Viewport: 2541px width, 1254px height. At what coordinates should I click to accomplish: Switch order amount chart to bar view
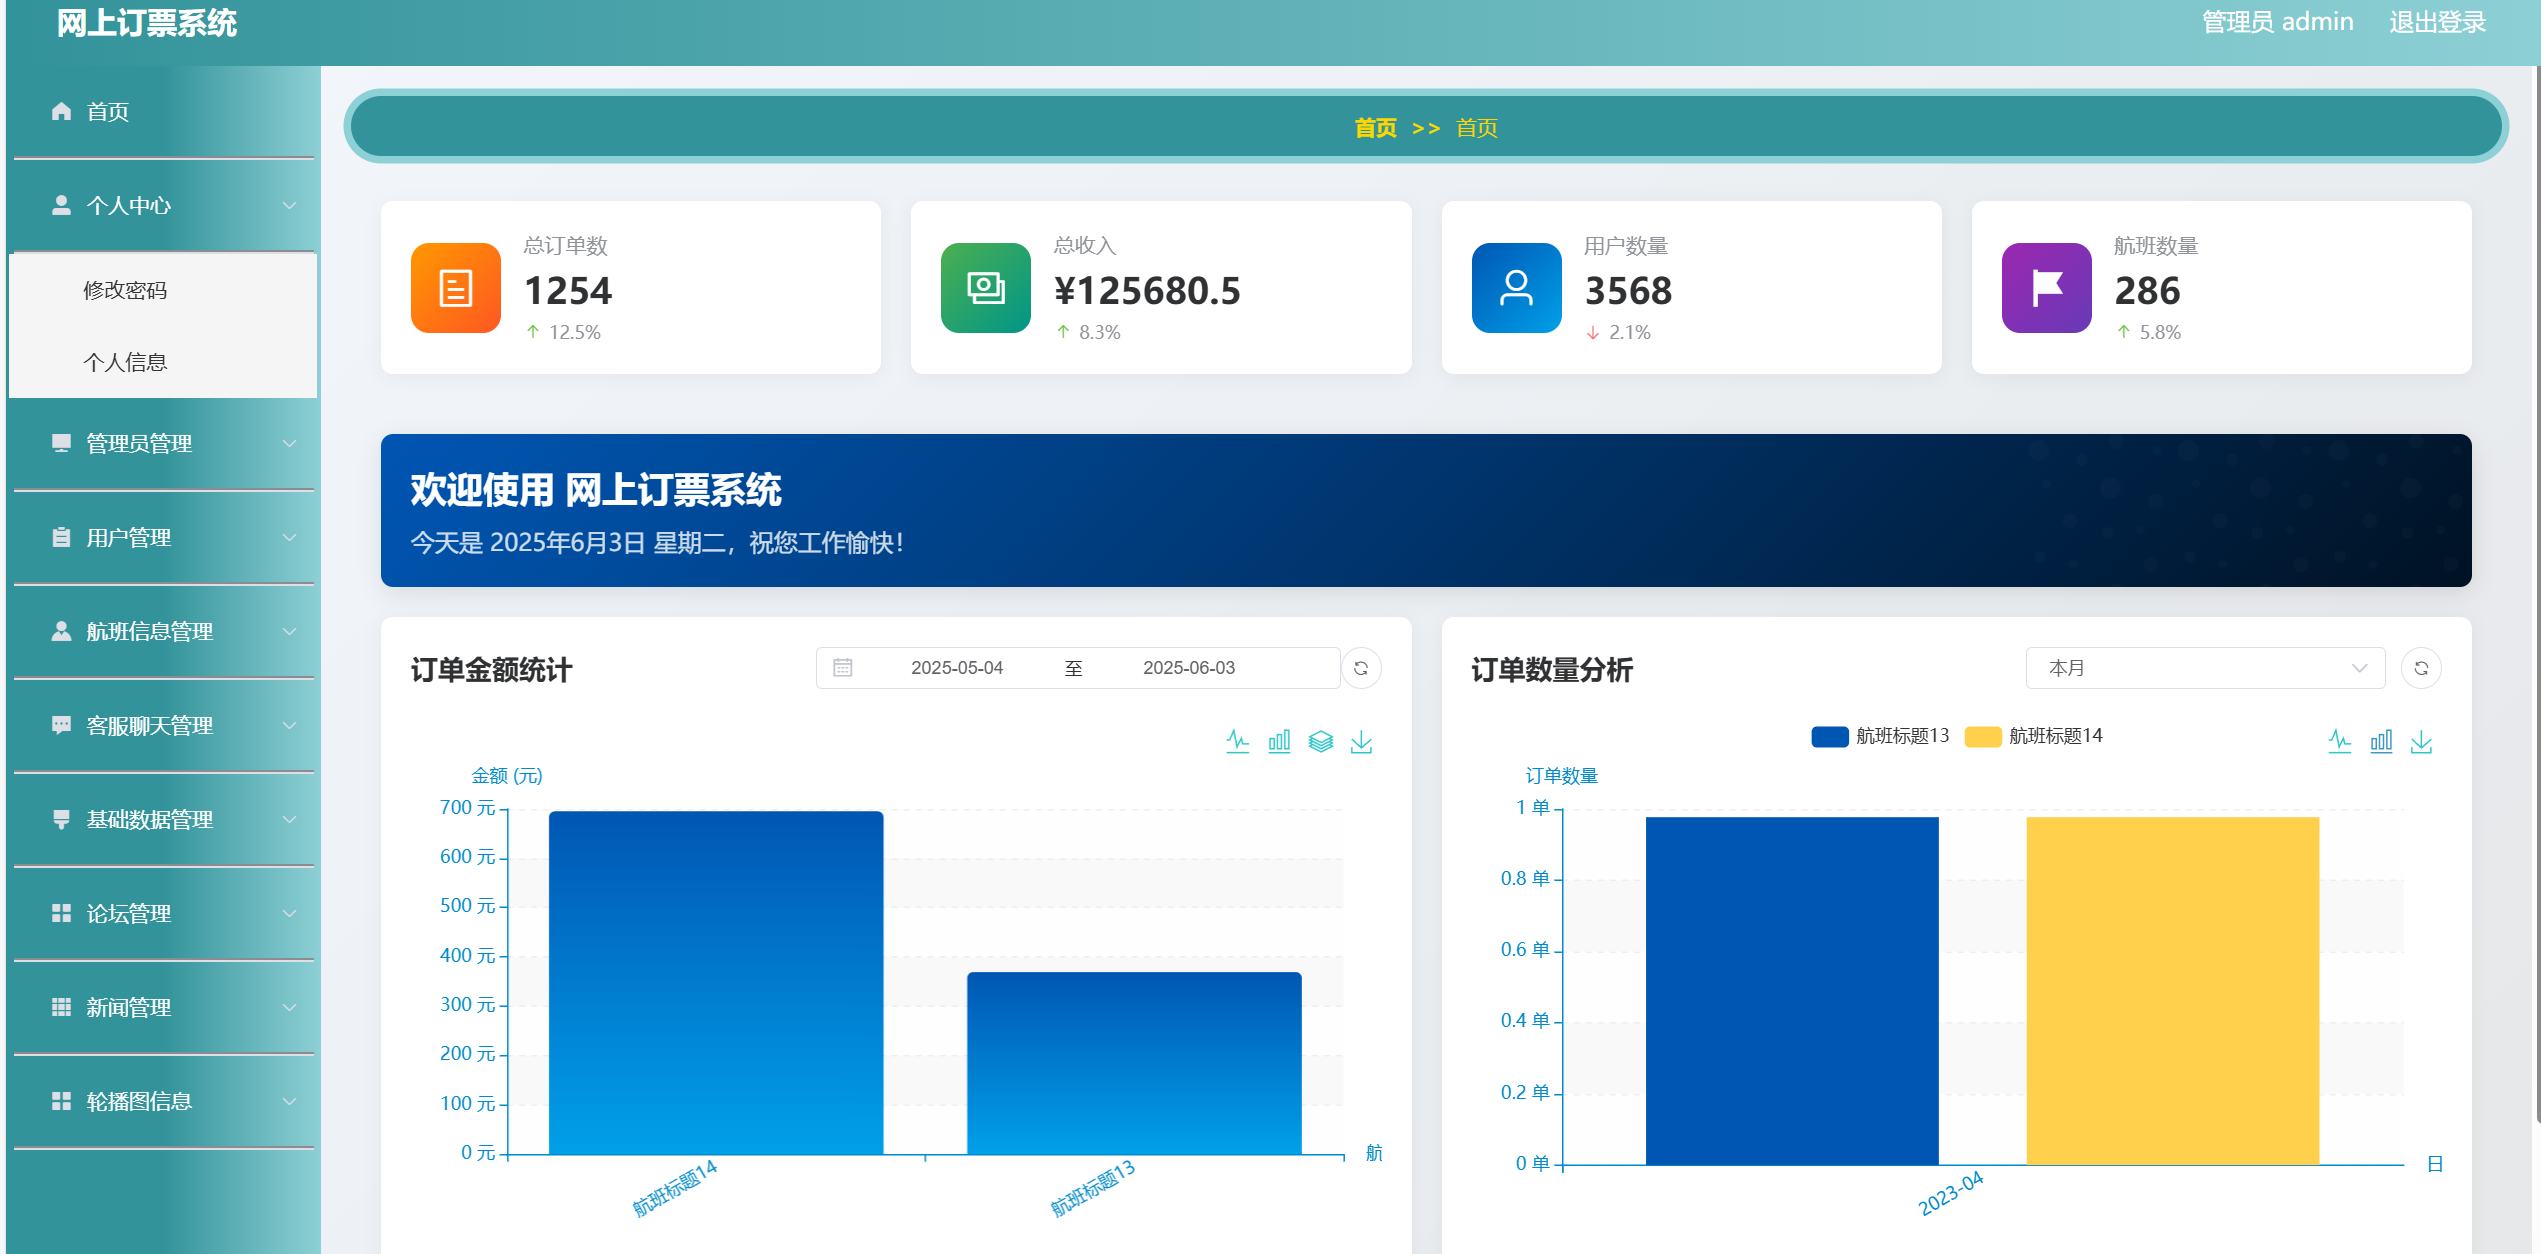pos(1279,741)
